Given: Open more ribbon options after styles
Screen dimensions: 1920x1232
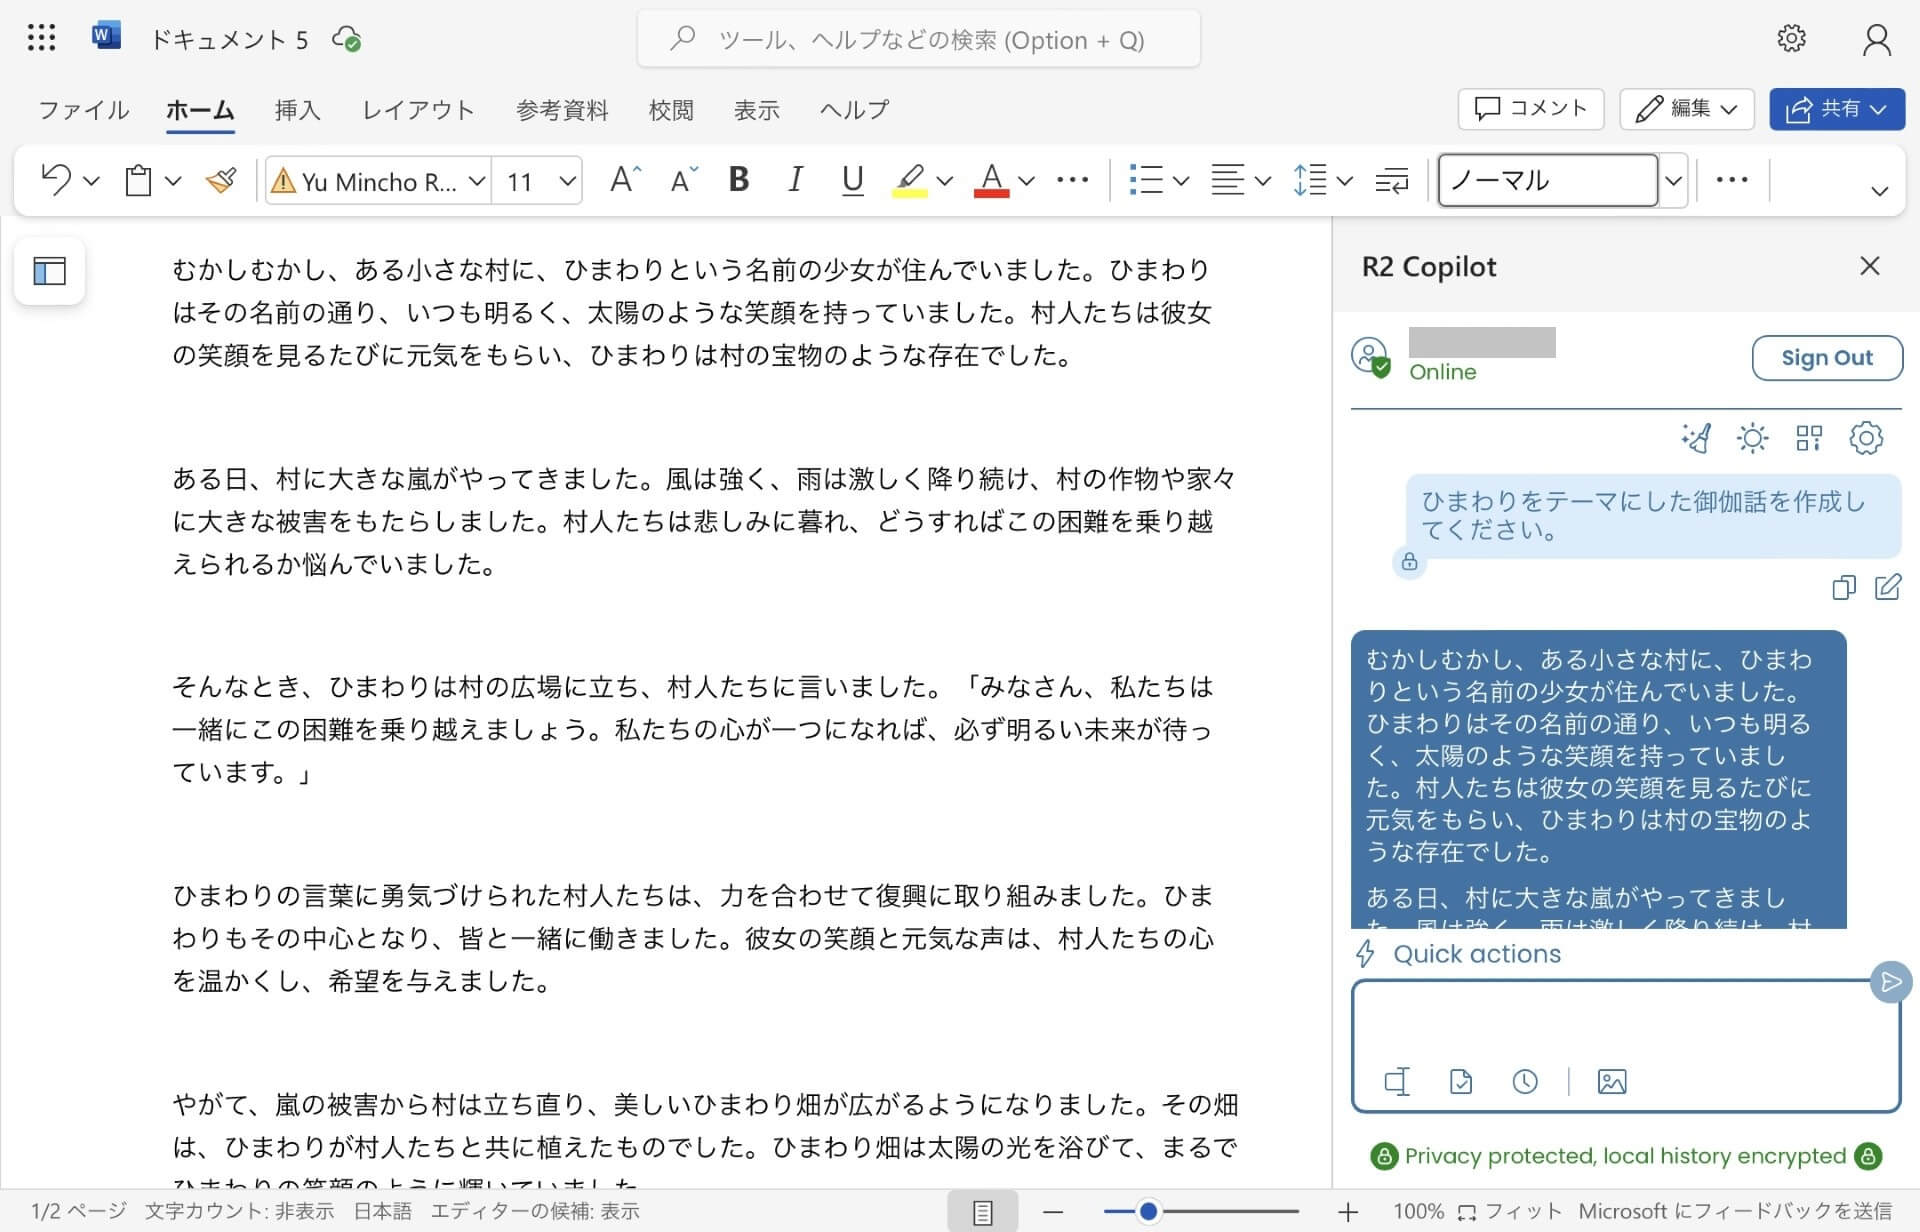Looking at the screenshot, I should coord(1732,180).
